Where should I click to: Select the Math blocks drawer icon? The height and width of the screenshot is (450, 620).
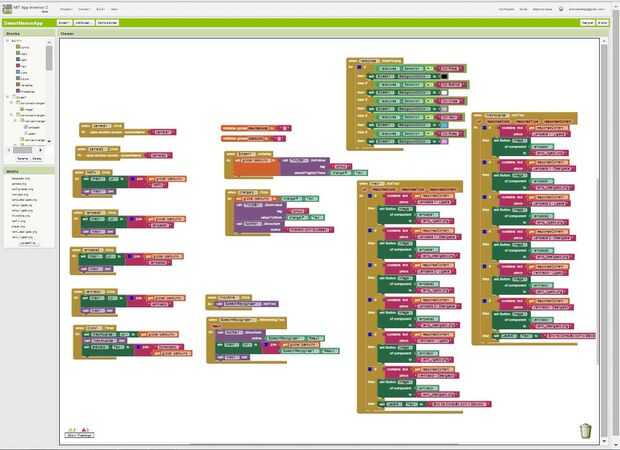click(x=18, y=59)
